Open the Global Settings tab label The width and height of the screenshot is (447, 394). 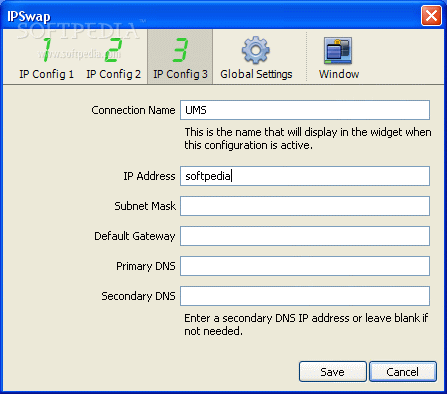point(256,74)
